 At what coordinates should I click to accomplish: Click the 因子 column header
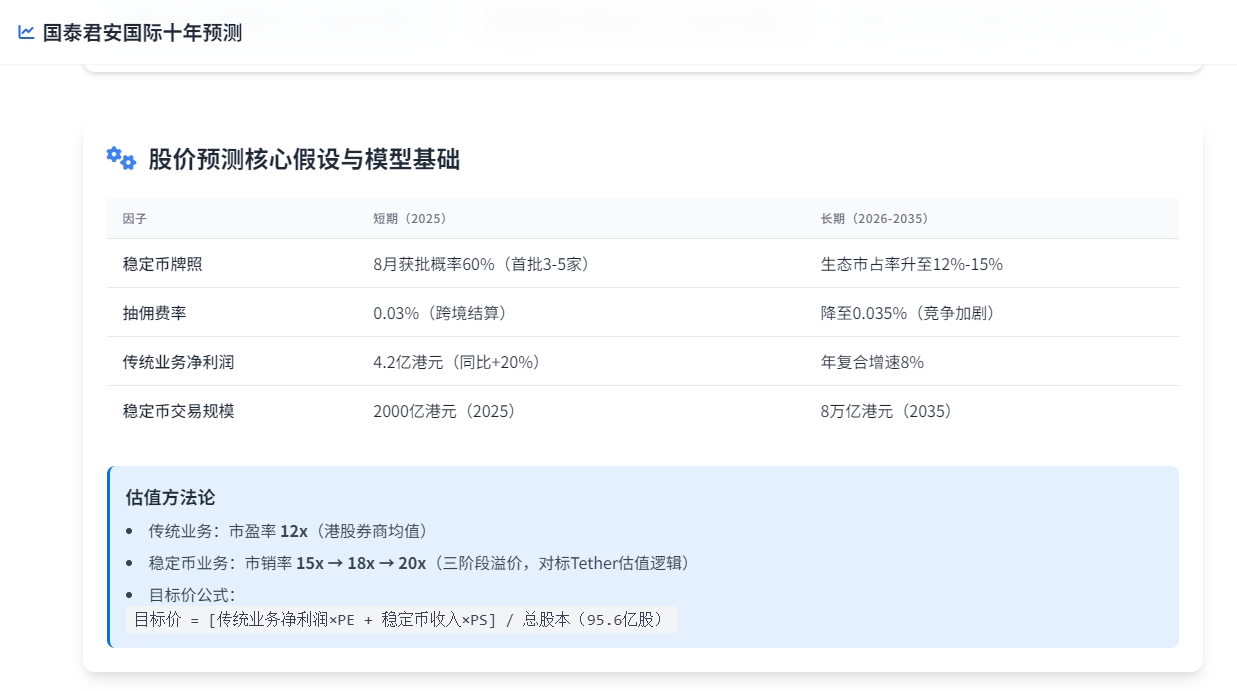click(135, 219)
